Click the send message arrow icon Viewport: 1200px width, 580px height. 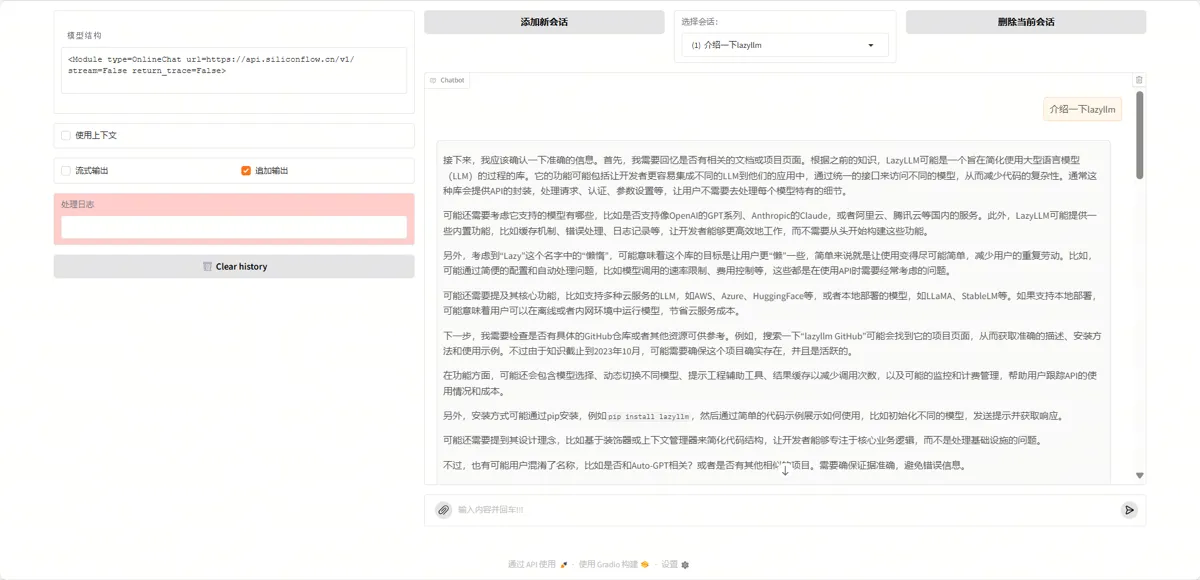coord(1129,510)
